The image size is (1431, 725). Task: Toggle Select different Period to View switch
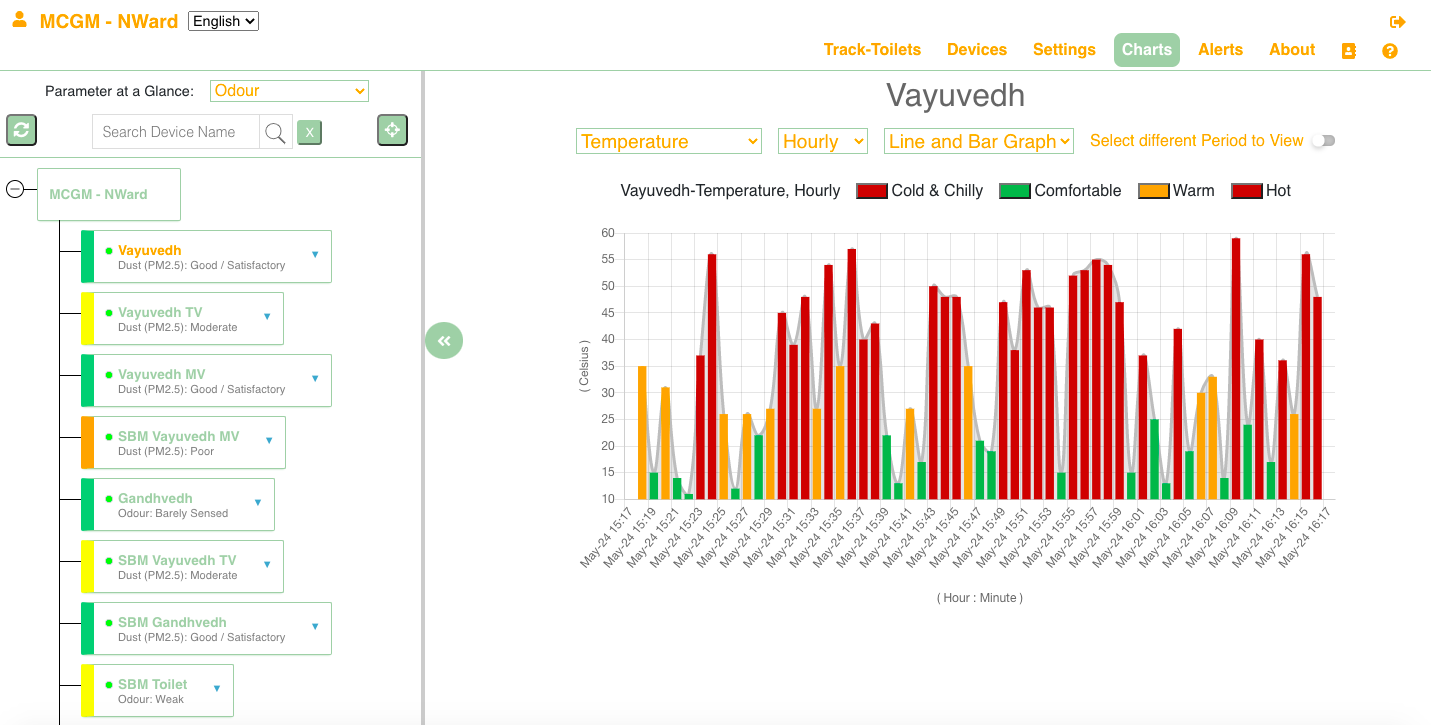pyautogui.click(x=1324, y=141)
